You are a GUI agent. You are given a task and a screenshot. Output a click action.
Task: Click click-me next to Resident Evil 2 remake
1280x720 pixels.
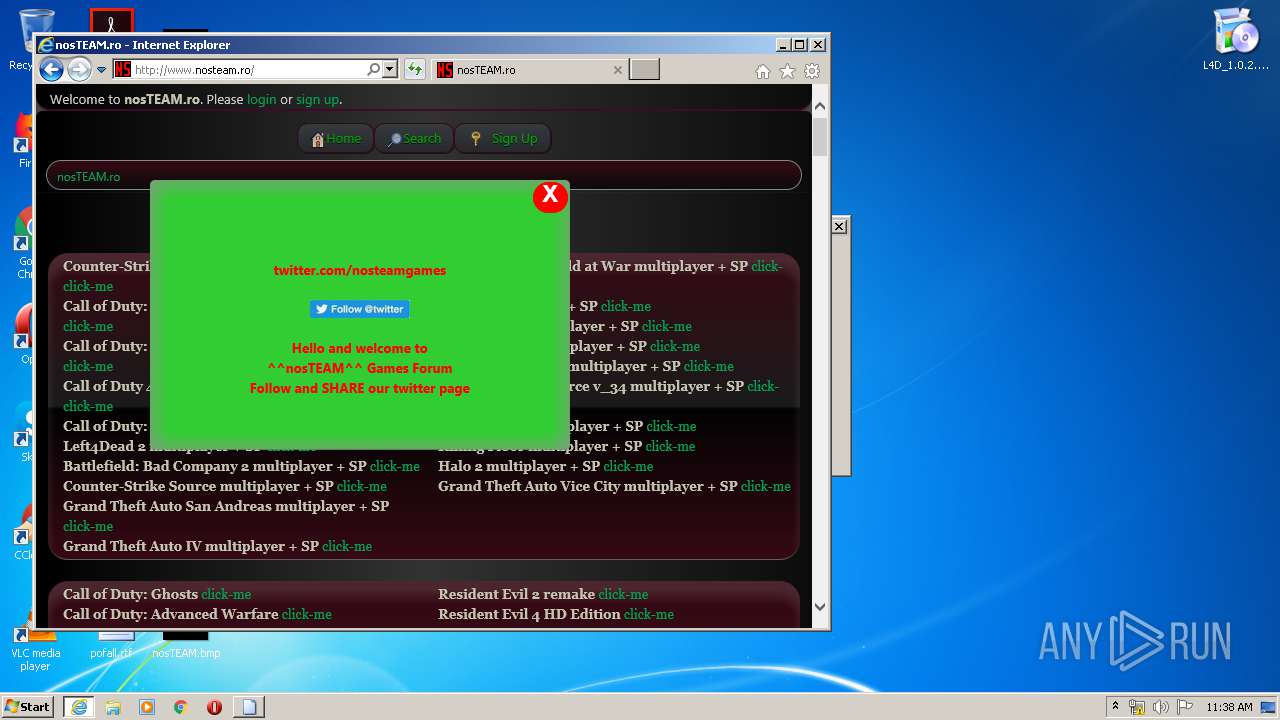[x=624, y=594]
